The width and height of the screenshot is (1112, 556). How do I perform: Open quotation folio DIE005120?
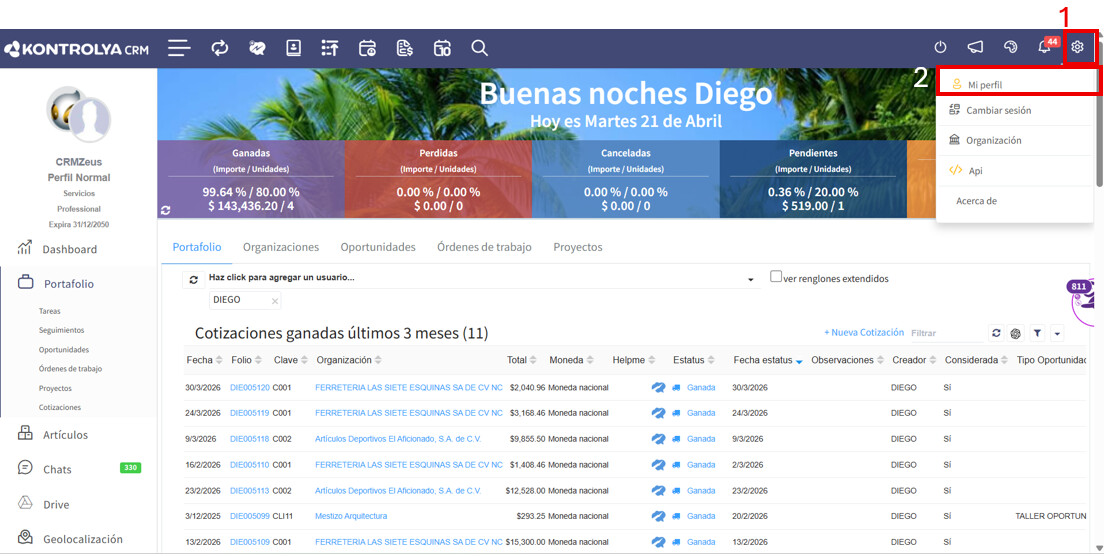click(x=249, y=387)
